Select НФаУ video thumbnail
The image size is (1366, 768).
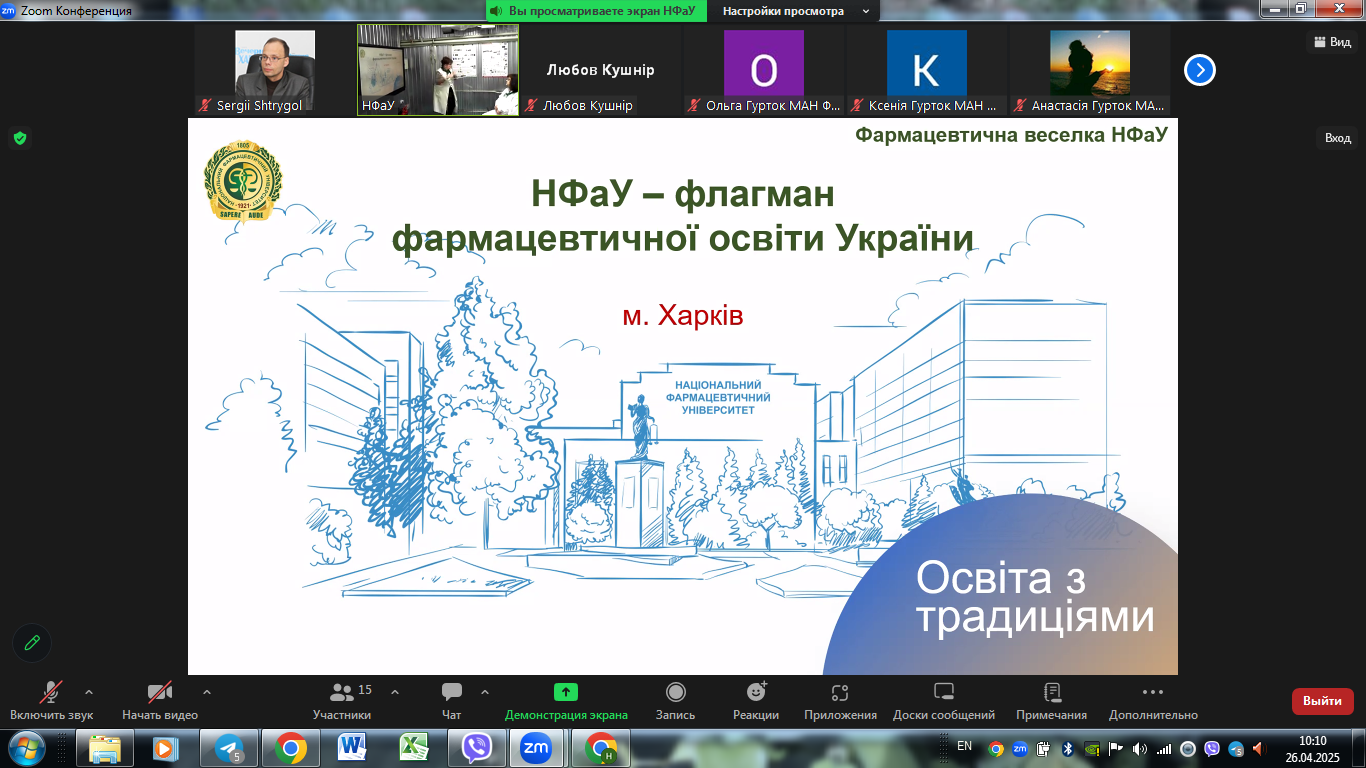438,70
